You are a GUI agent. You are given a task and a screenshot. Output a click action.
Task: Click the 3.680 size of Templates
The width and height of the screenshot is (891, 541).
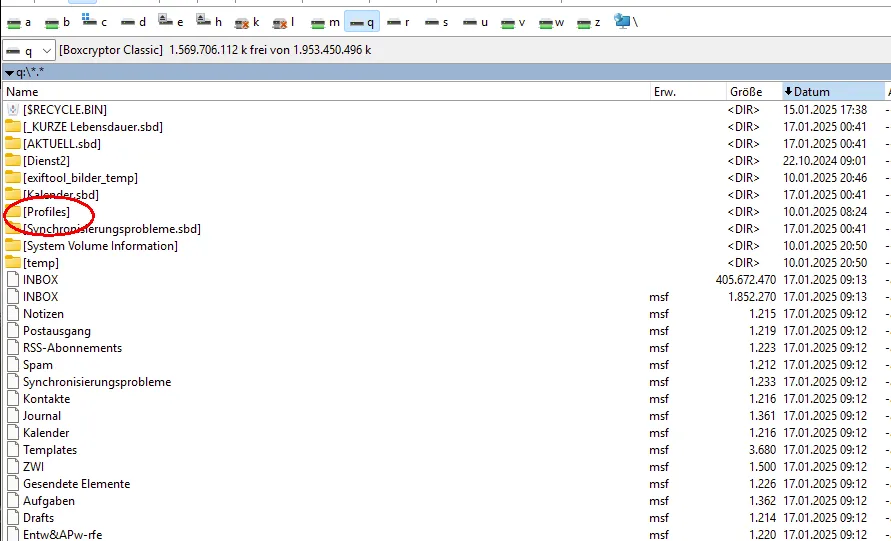(x=763, y=450)
